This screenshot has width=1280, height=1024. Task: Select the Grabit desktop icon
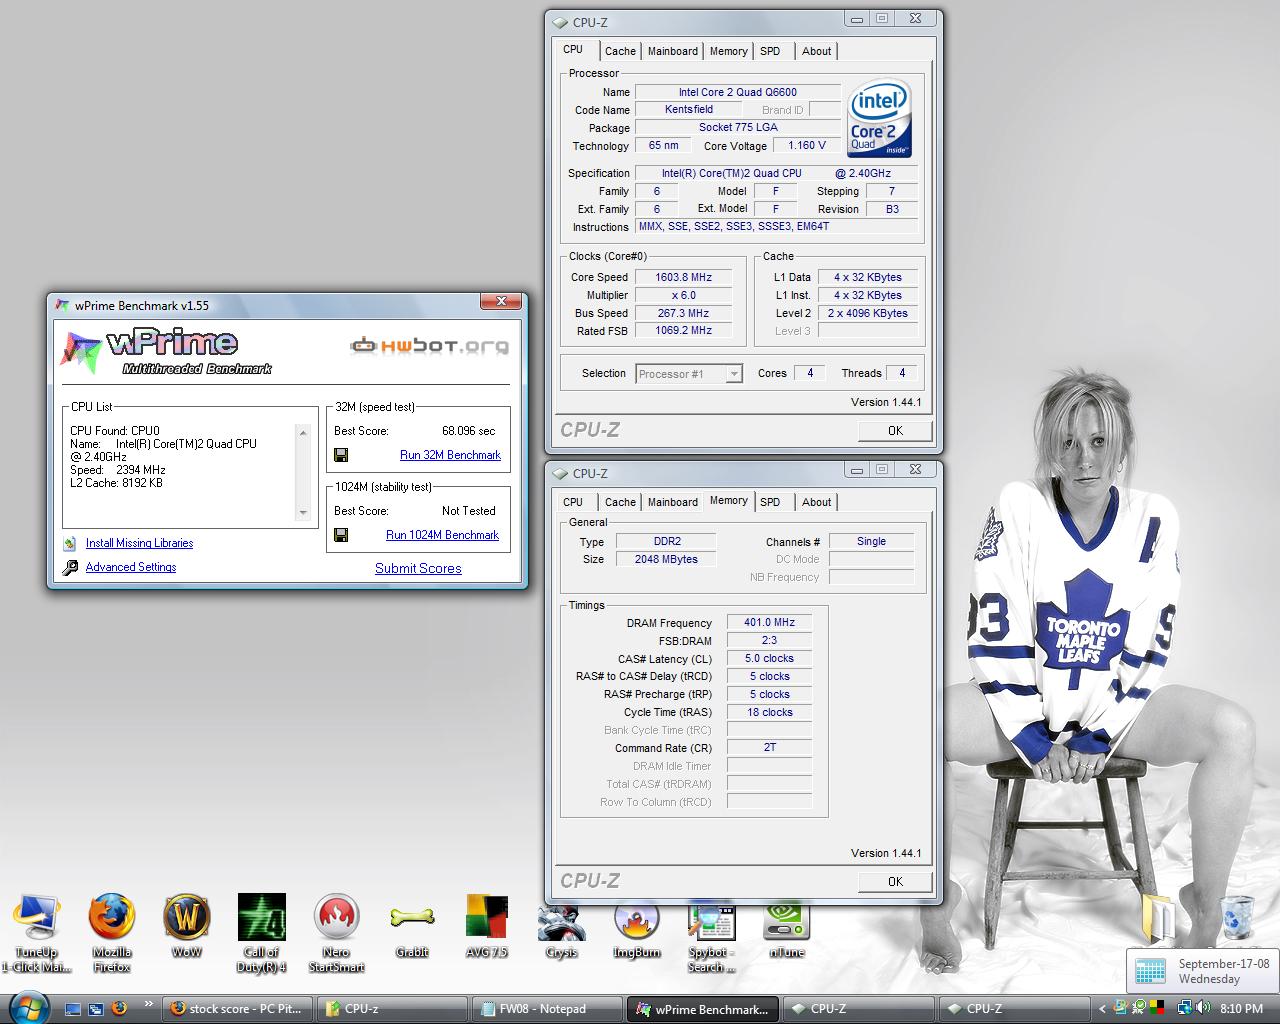point(412,926)
